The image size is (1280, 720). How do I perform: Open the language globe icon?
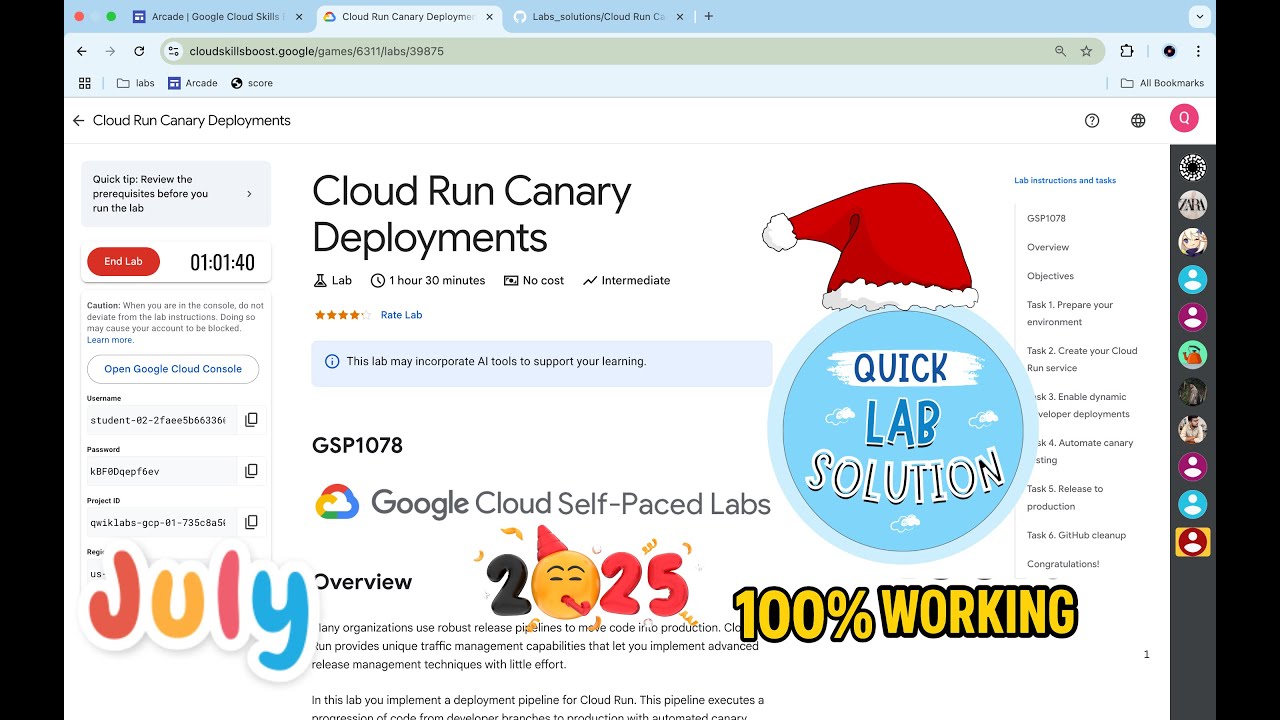[1138, 120]
